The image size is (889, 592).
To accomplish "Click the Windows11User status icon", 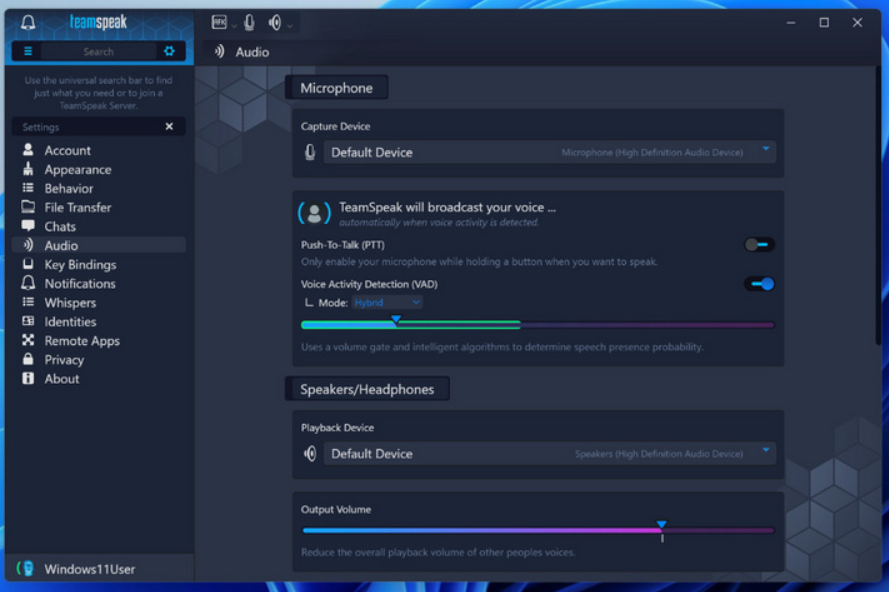I will 26,568.
